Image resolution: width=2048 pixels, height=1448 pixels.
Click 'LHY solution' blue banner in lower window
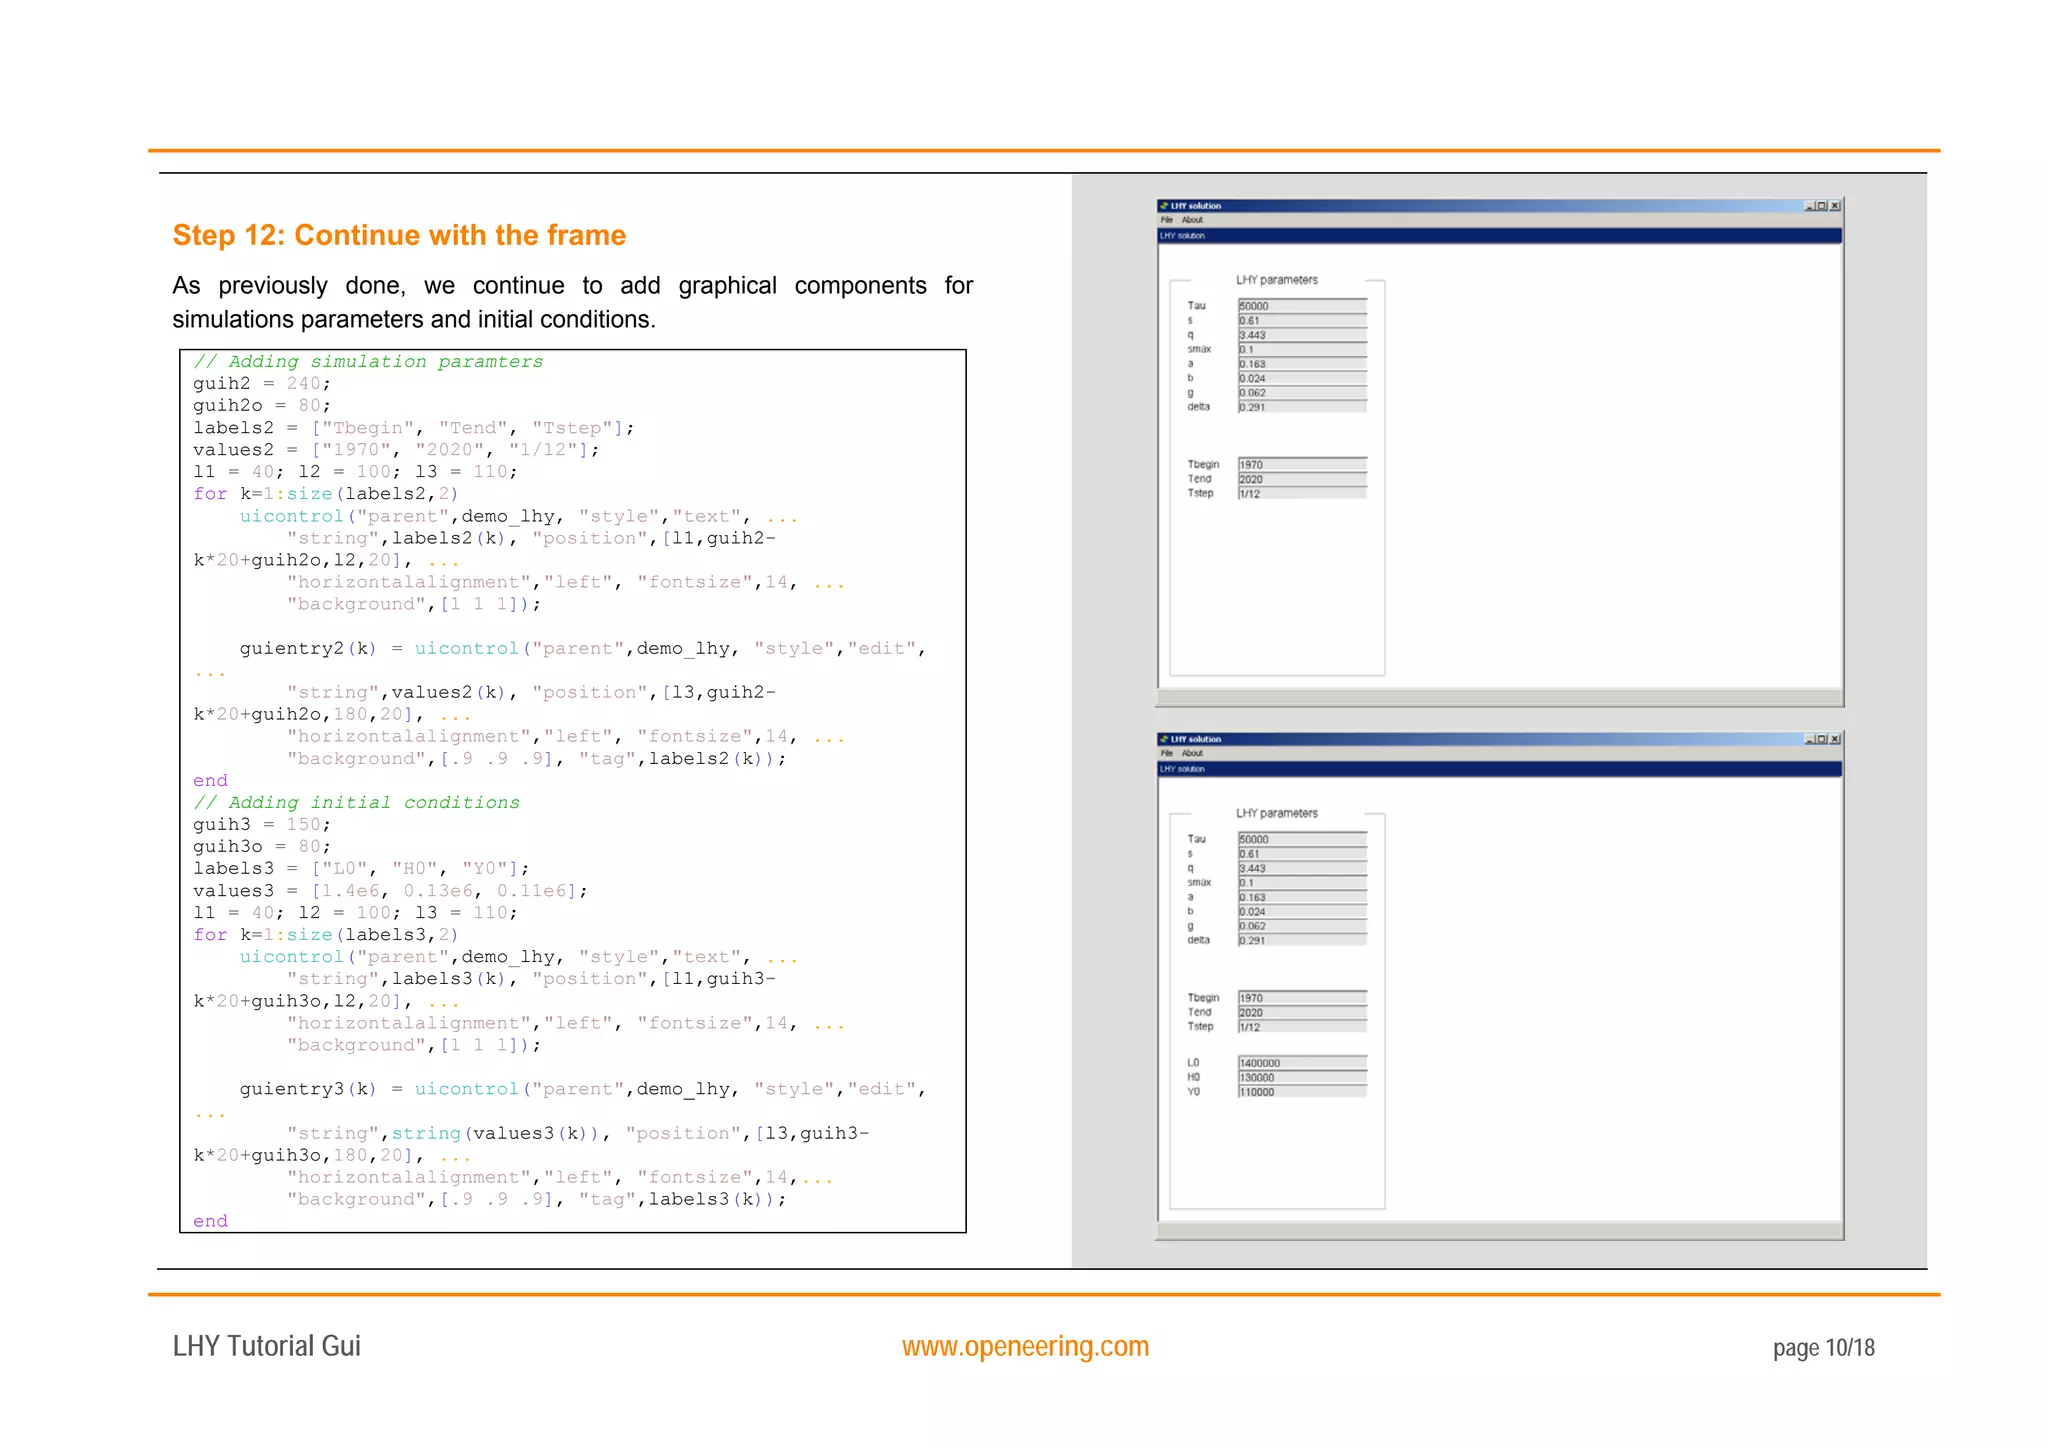coord(1500,769)
